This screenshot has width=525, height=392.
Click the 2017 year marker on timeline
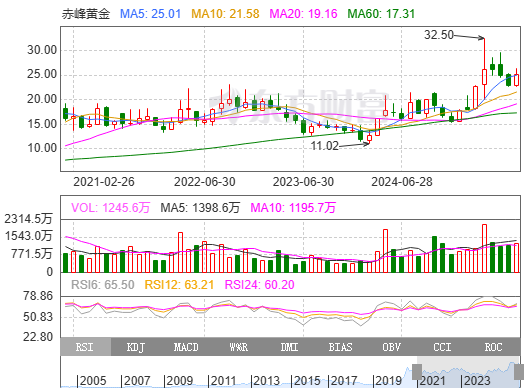pos(343,381)
